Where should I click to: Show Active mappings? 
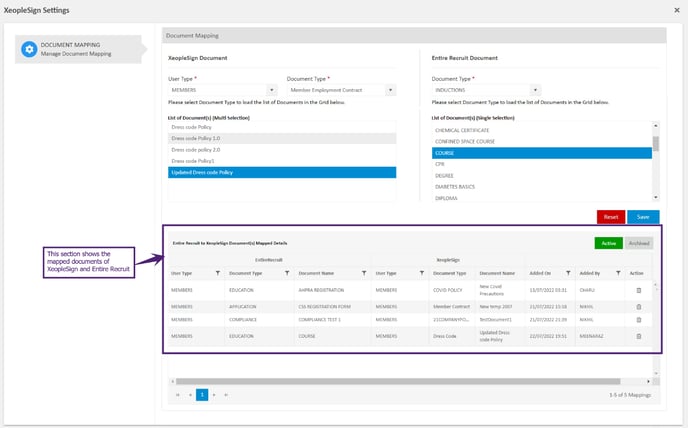tap(607, 243)
